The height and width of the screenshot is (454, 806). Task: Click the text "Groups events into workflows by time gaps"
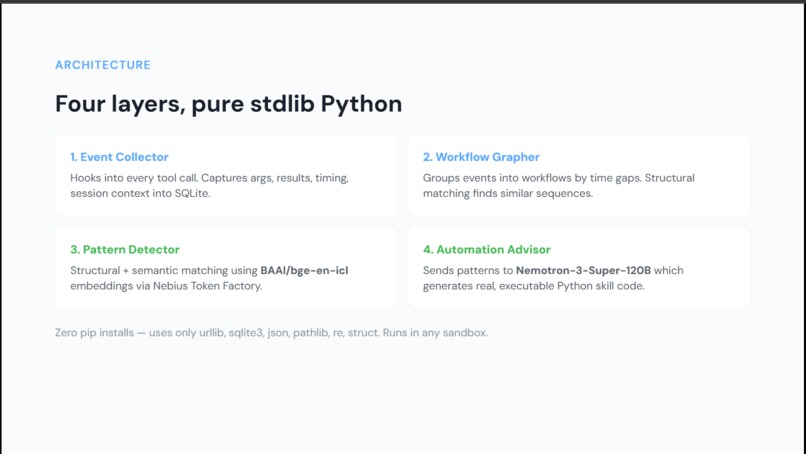coord(532,178)
